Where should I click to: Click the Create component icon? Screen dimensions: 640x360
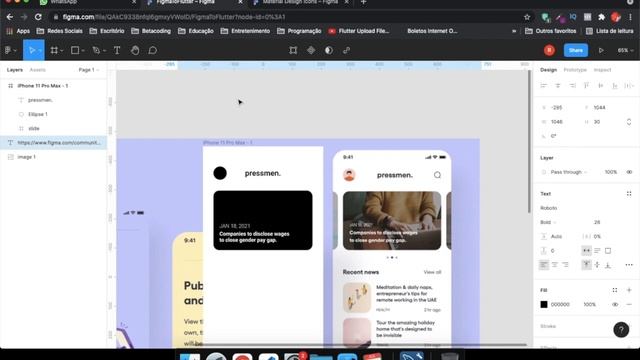coord(311,50)
